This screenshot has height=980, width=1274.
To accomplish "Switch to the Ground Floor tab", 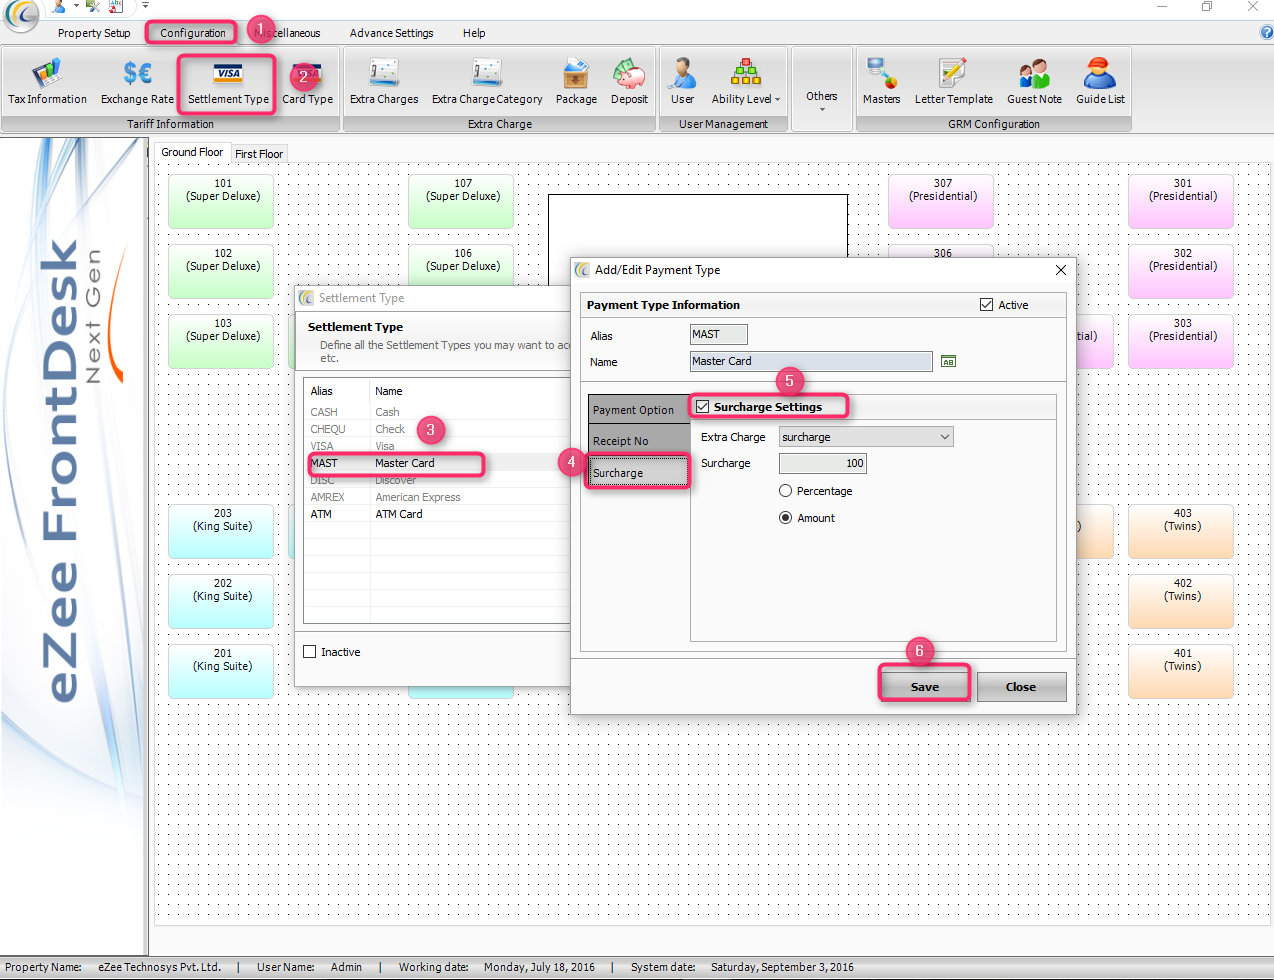I will (192, 152).
